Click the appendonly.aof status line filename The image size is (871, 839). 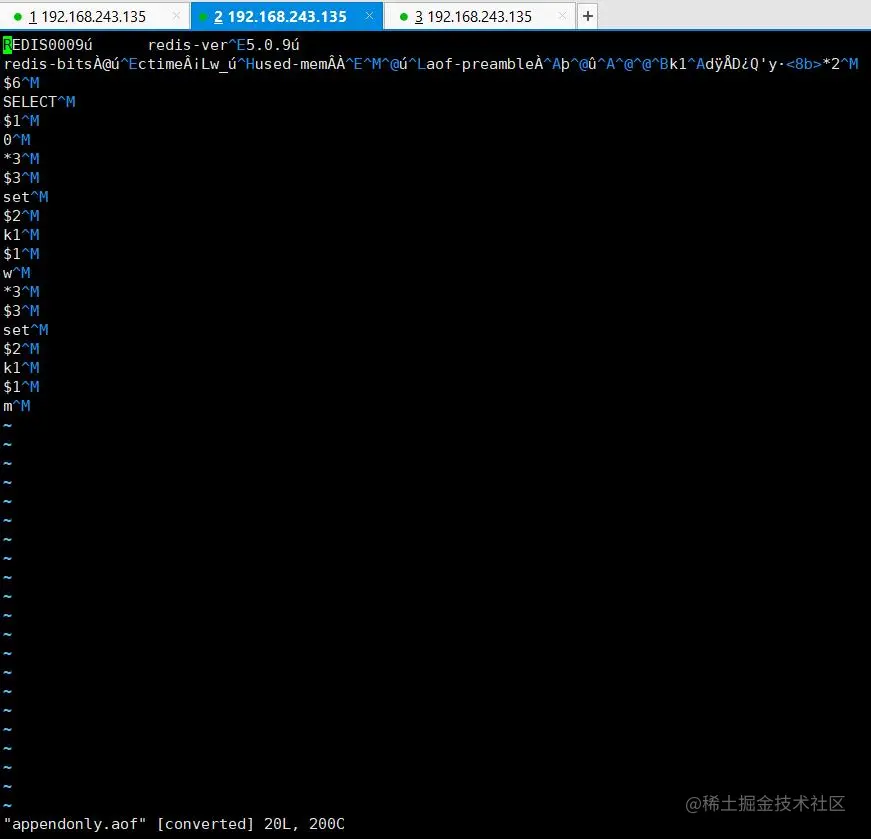click(x=75, y=823)
